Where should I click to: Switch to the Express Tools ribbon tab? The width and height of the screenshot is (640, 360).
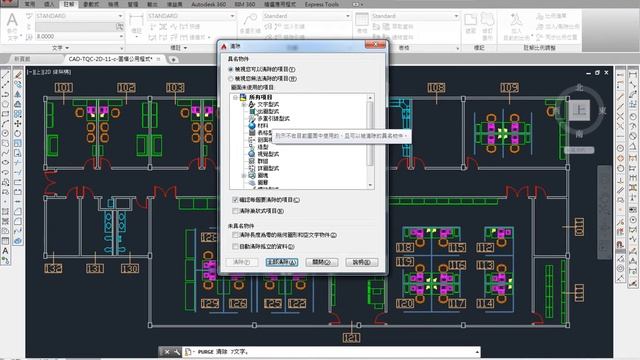click(322, 4)
